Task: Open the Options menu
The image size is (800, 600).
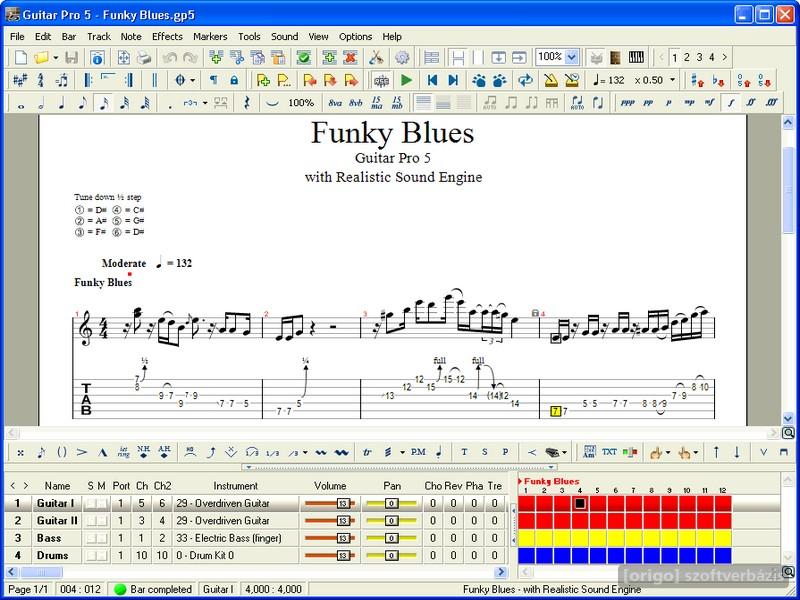Action: [x=355, y=37]
